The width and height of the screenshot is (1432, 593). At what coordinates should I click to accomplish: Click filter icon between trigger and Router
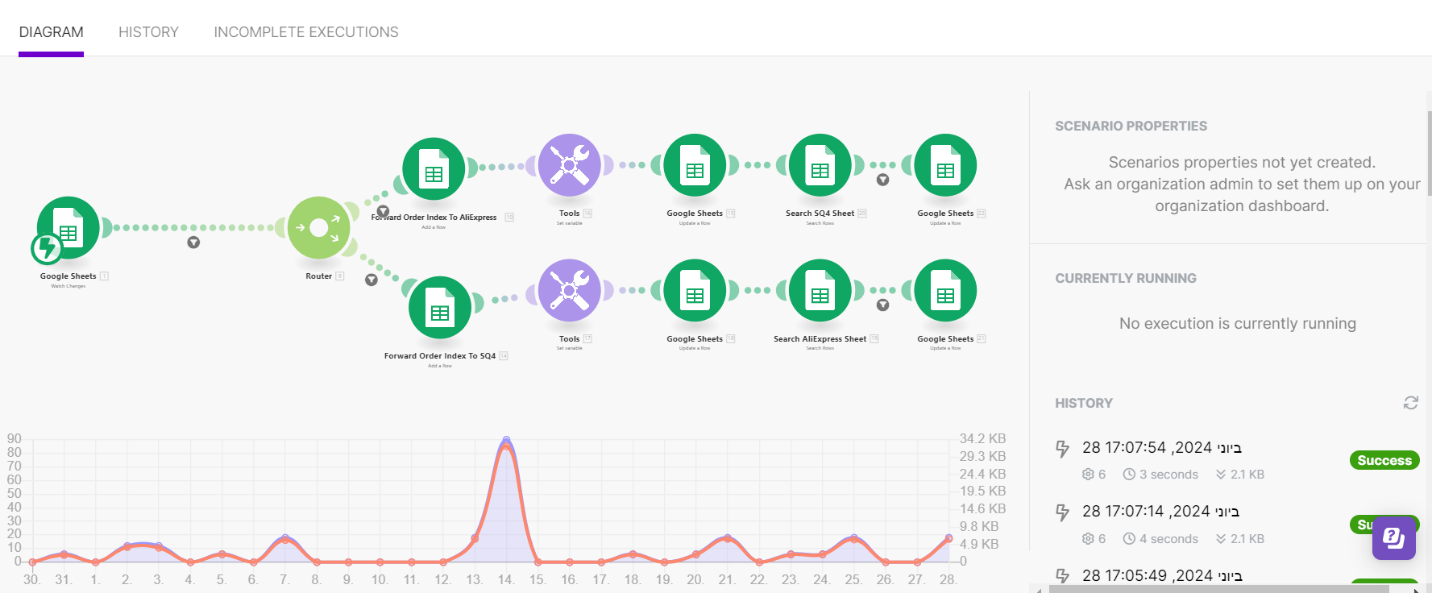pos(194,242)
